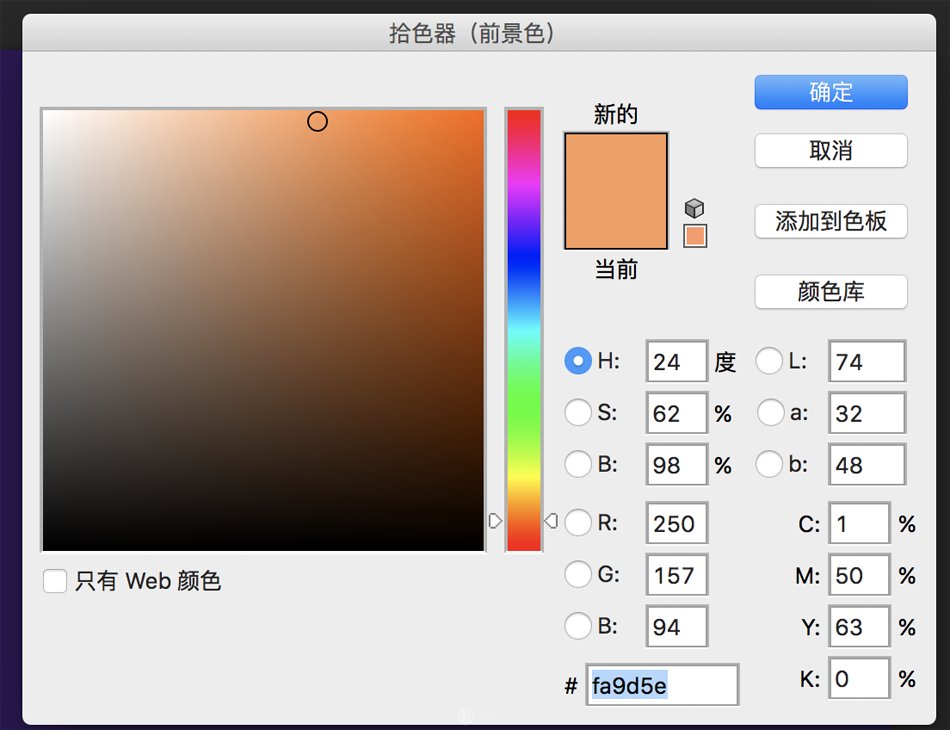Click the circular marker in color field
The width and height of the screenshot is (950, 730).
317,122
